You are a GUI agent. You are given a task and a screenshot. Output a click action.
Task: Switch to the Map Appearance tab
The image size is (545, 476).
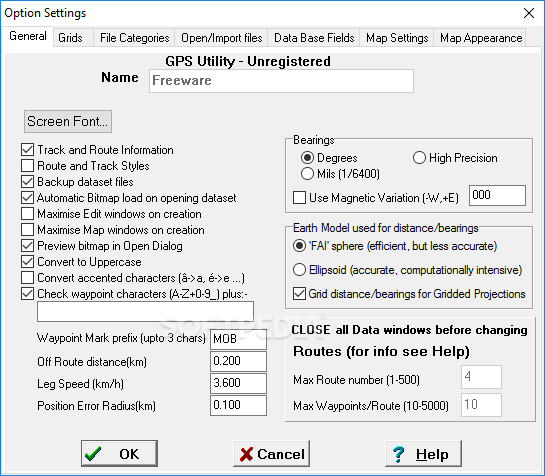click(x=481, y=38)
